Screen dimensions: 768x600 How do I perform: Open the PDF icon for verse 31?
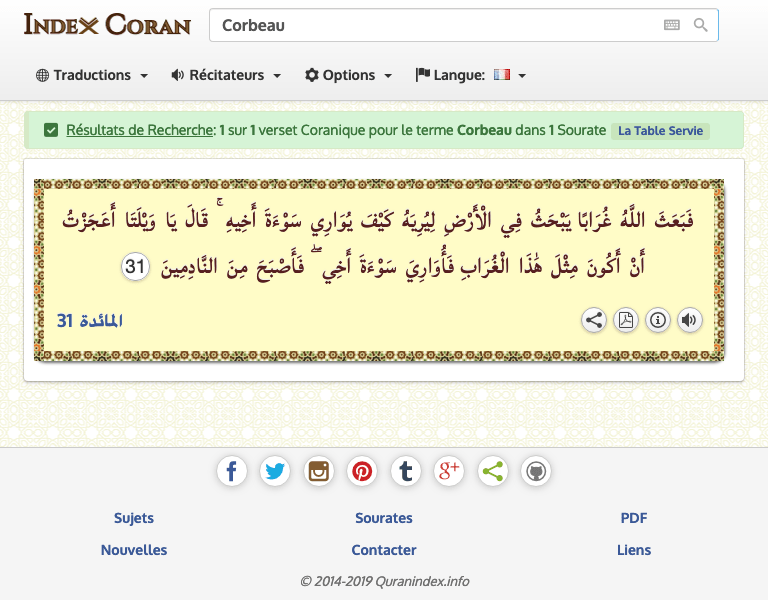(x=625, y=320)
